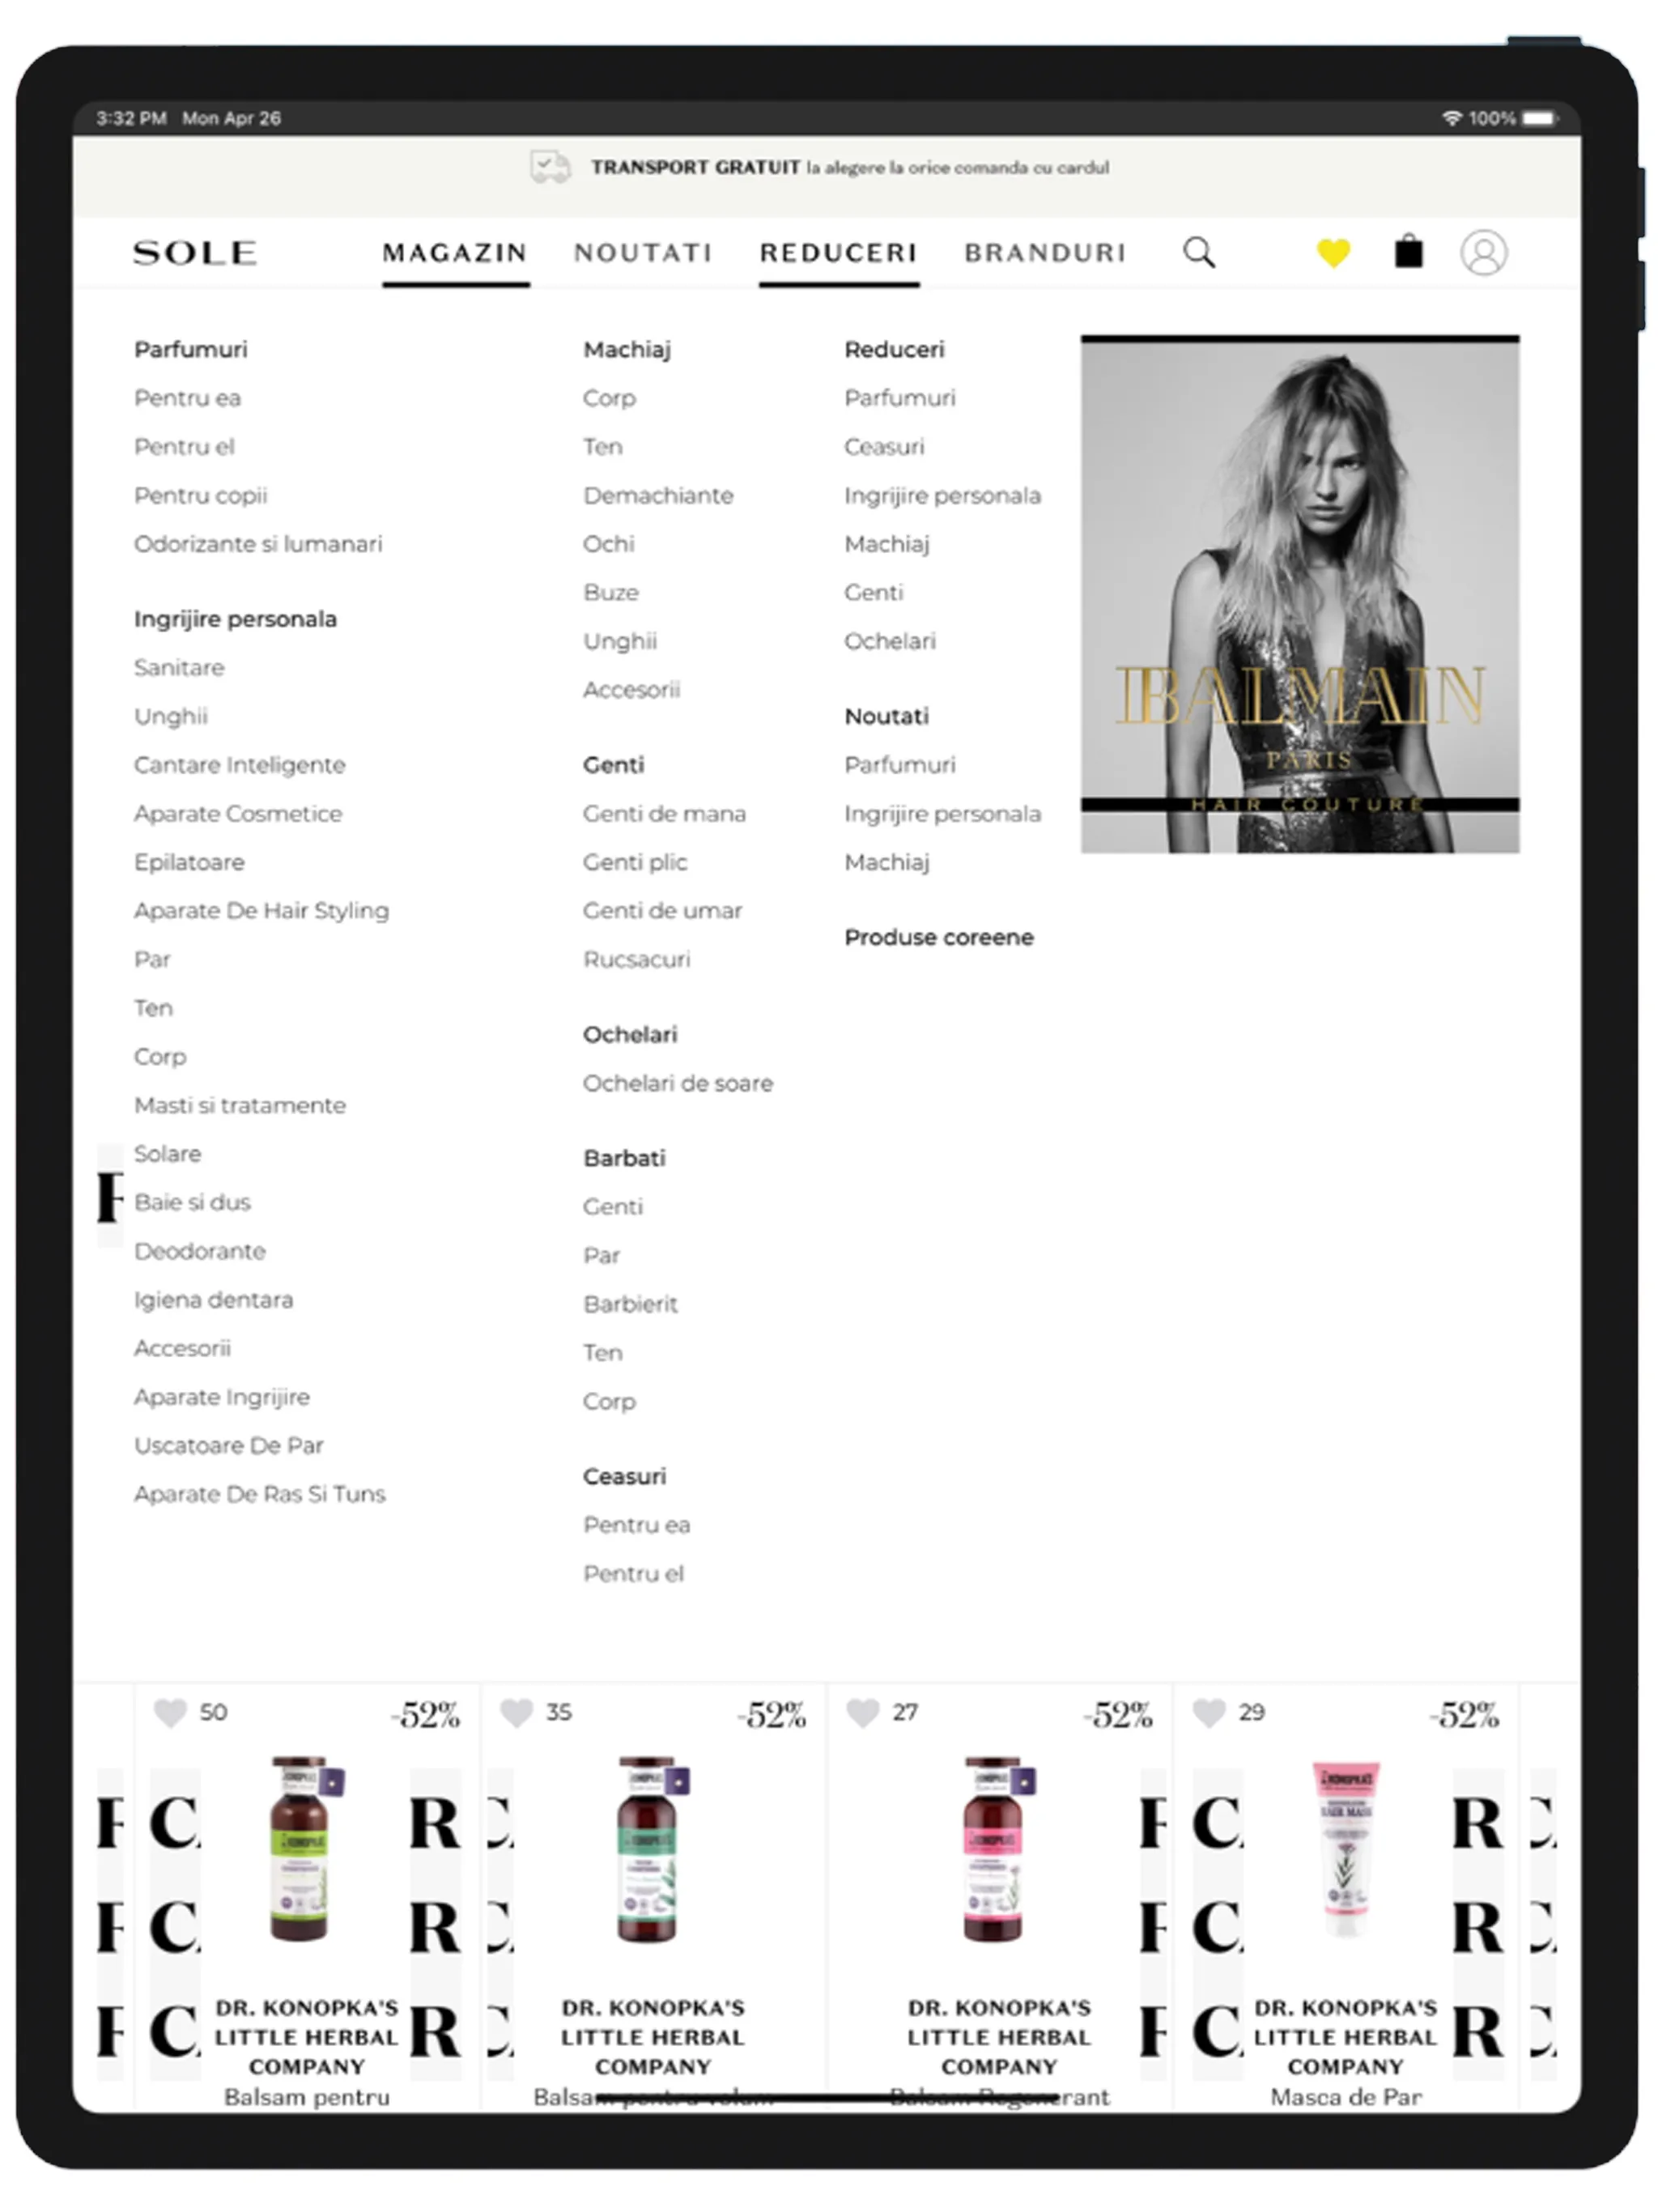Click BRANDURI navigation menu item

(1047, 251)
